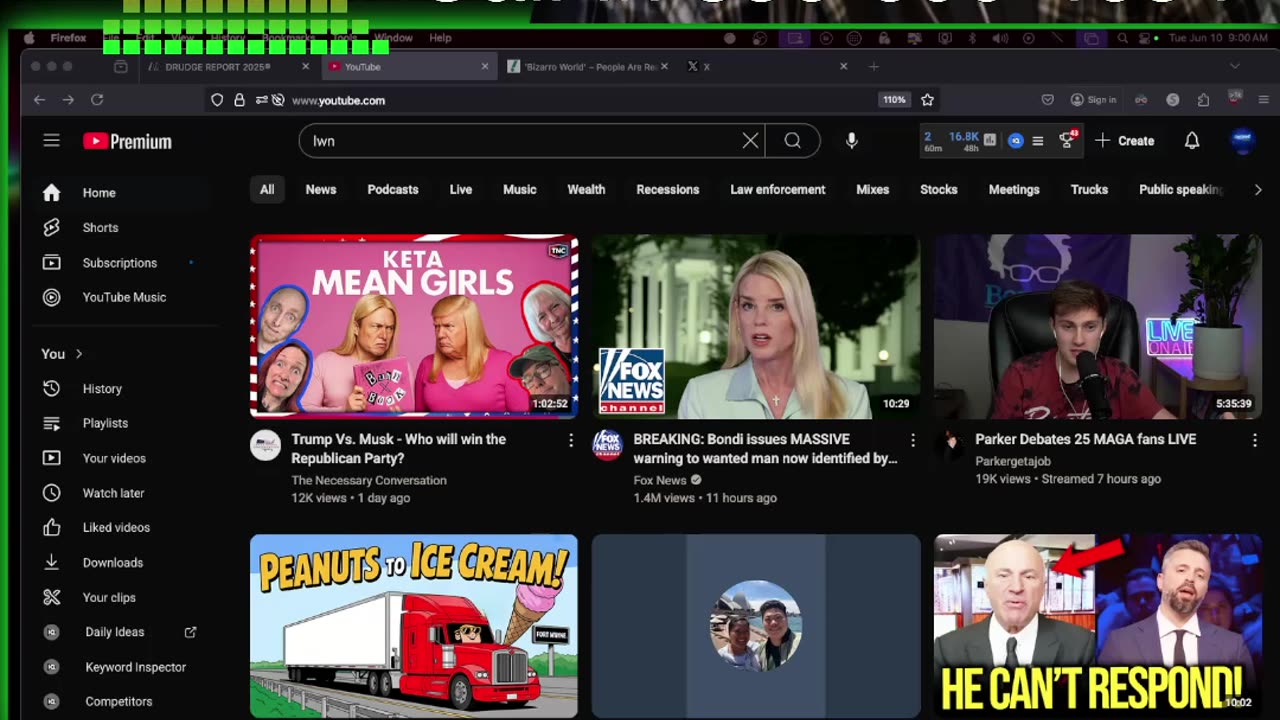
Task: Open YouTube notifications bell
Action: coord(1192,141)
